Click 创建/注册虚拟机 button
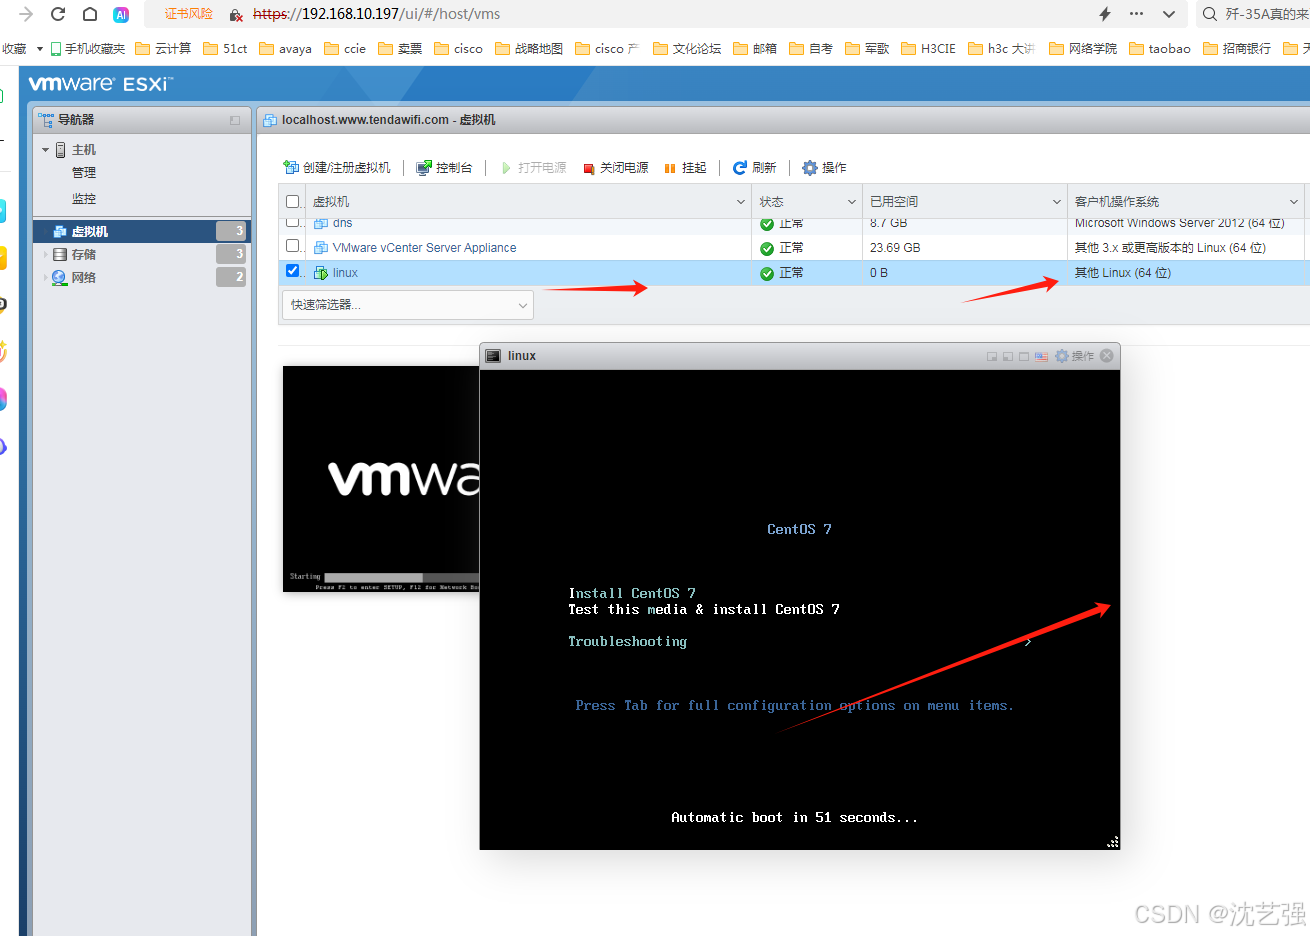Screen dimensions: 1310x936 coord(337,167)
